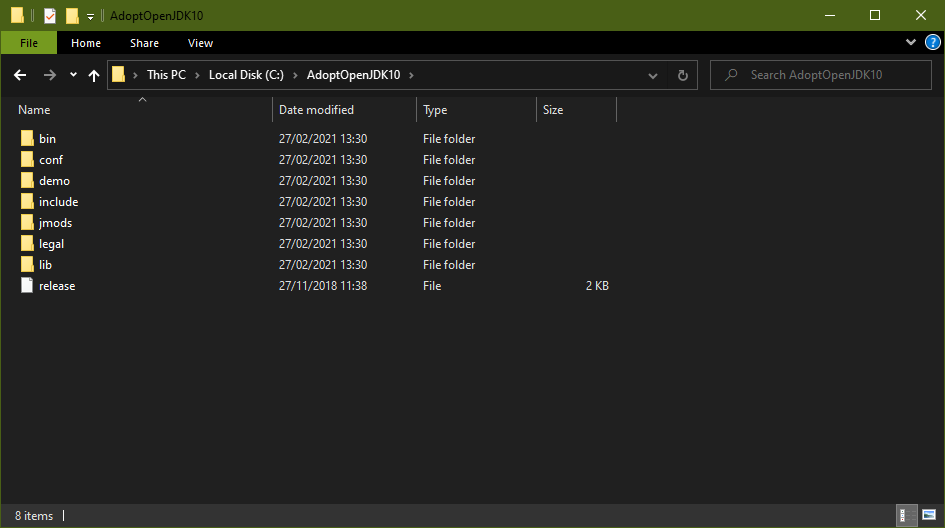Select the jmods folder icon
Screen dimensions: 945x528
click(x=27, y=222)
